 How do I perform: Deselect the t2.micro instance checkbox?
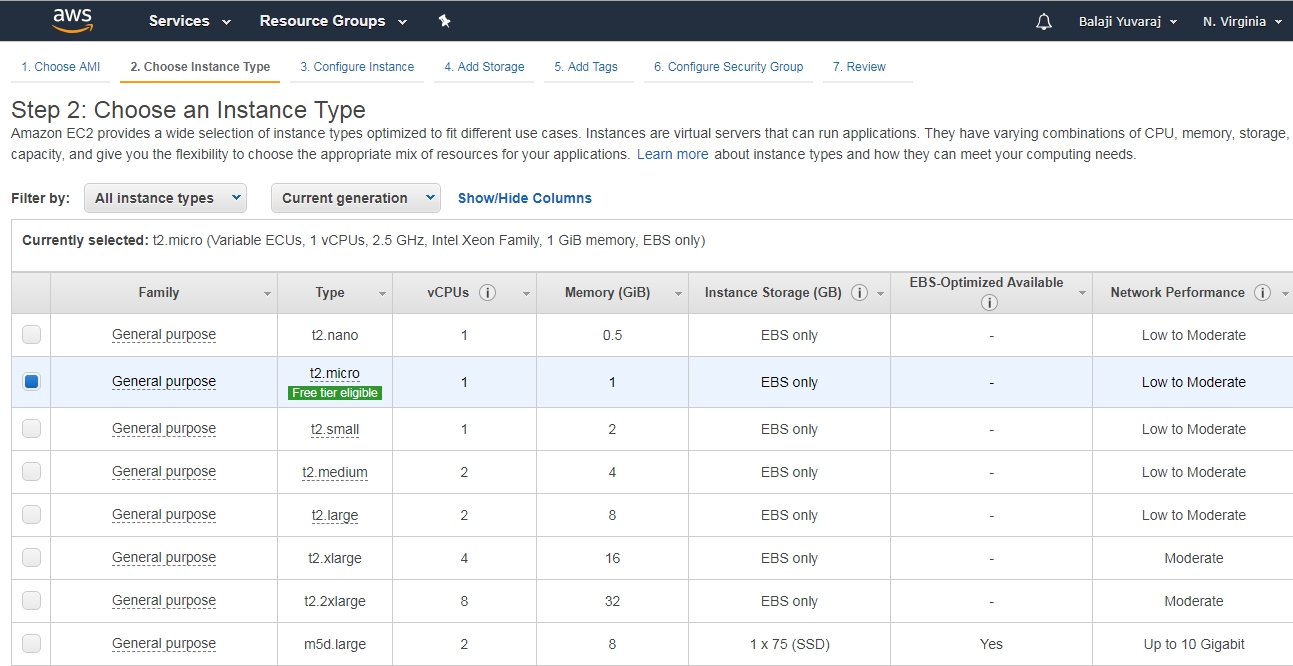(32, 382)
